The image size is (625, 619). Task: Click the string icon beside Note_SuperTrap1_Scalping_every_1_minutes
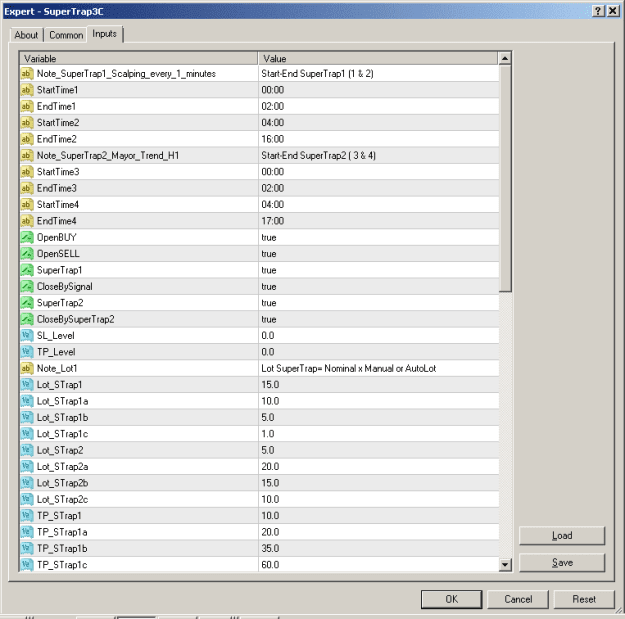pyautogui.click(x=27, y=74)
